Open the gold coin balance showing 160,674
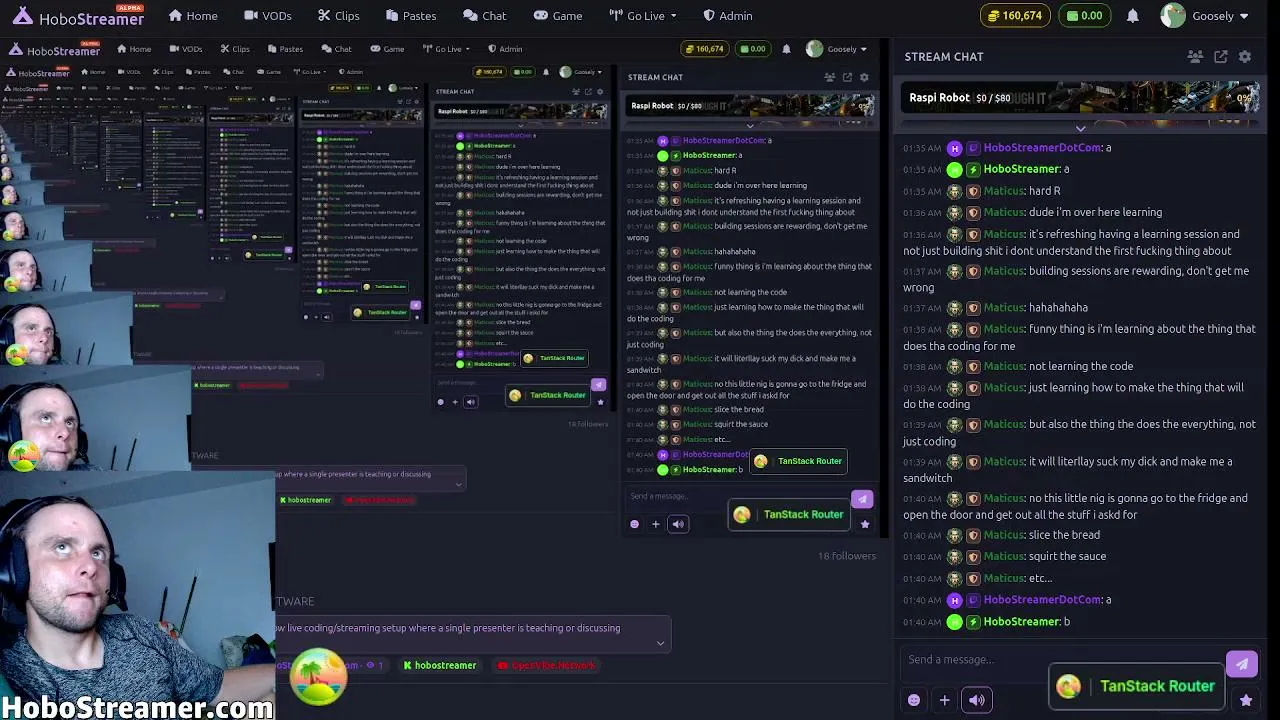The width and height of the screenshot is (1280, 720). (1014, 16)
